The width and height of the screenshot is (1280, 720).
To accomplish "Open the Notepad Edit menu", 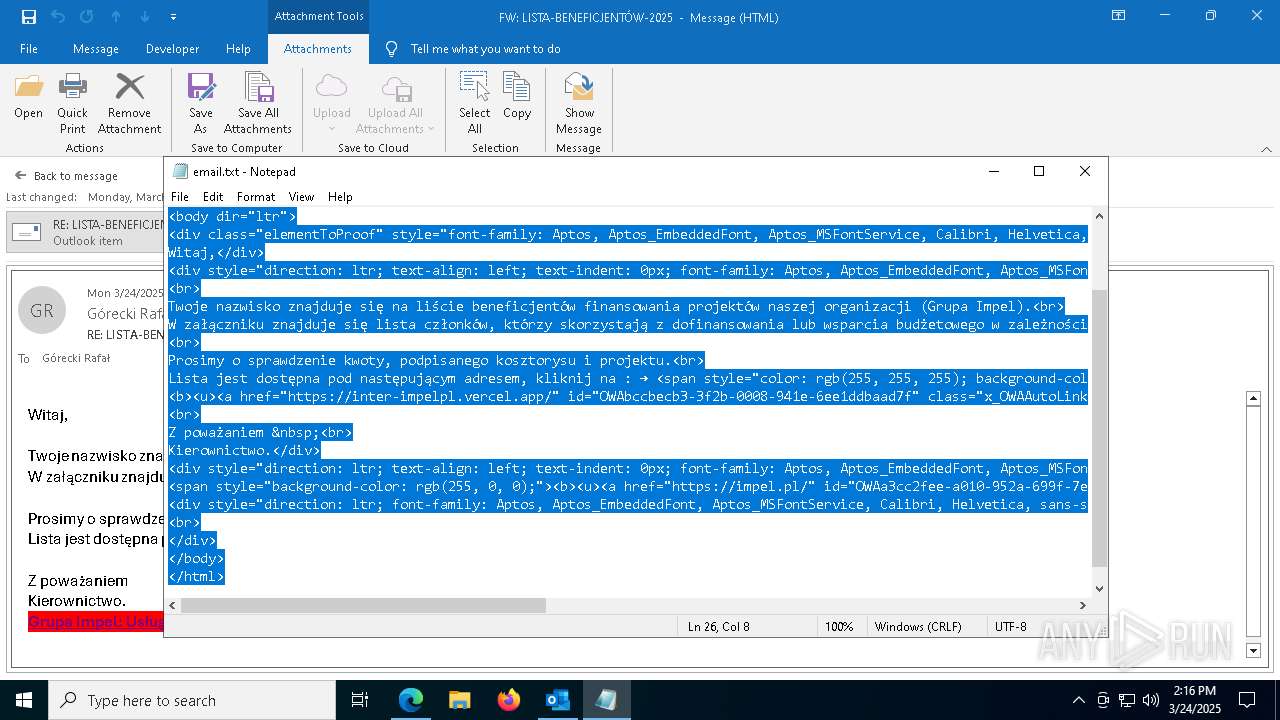I will 213,197.
